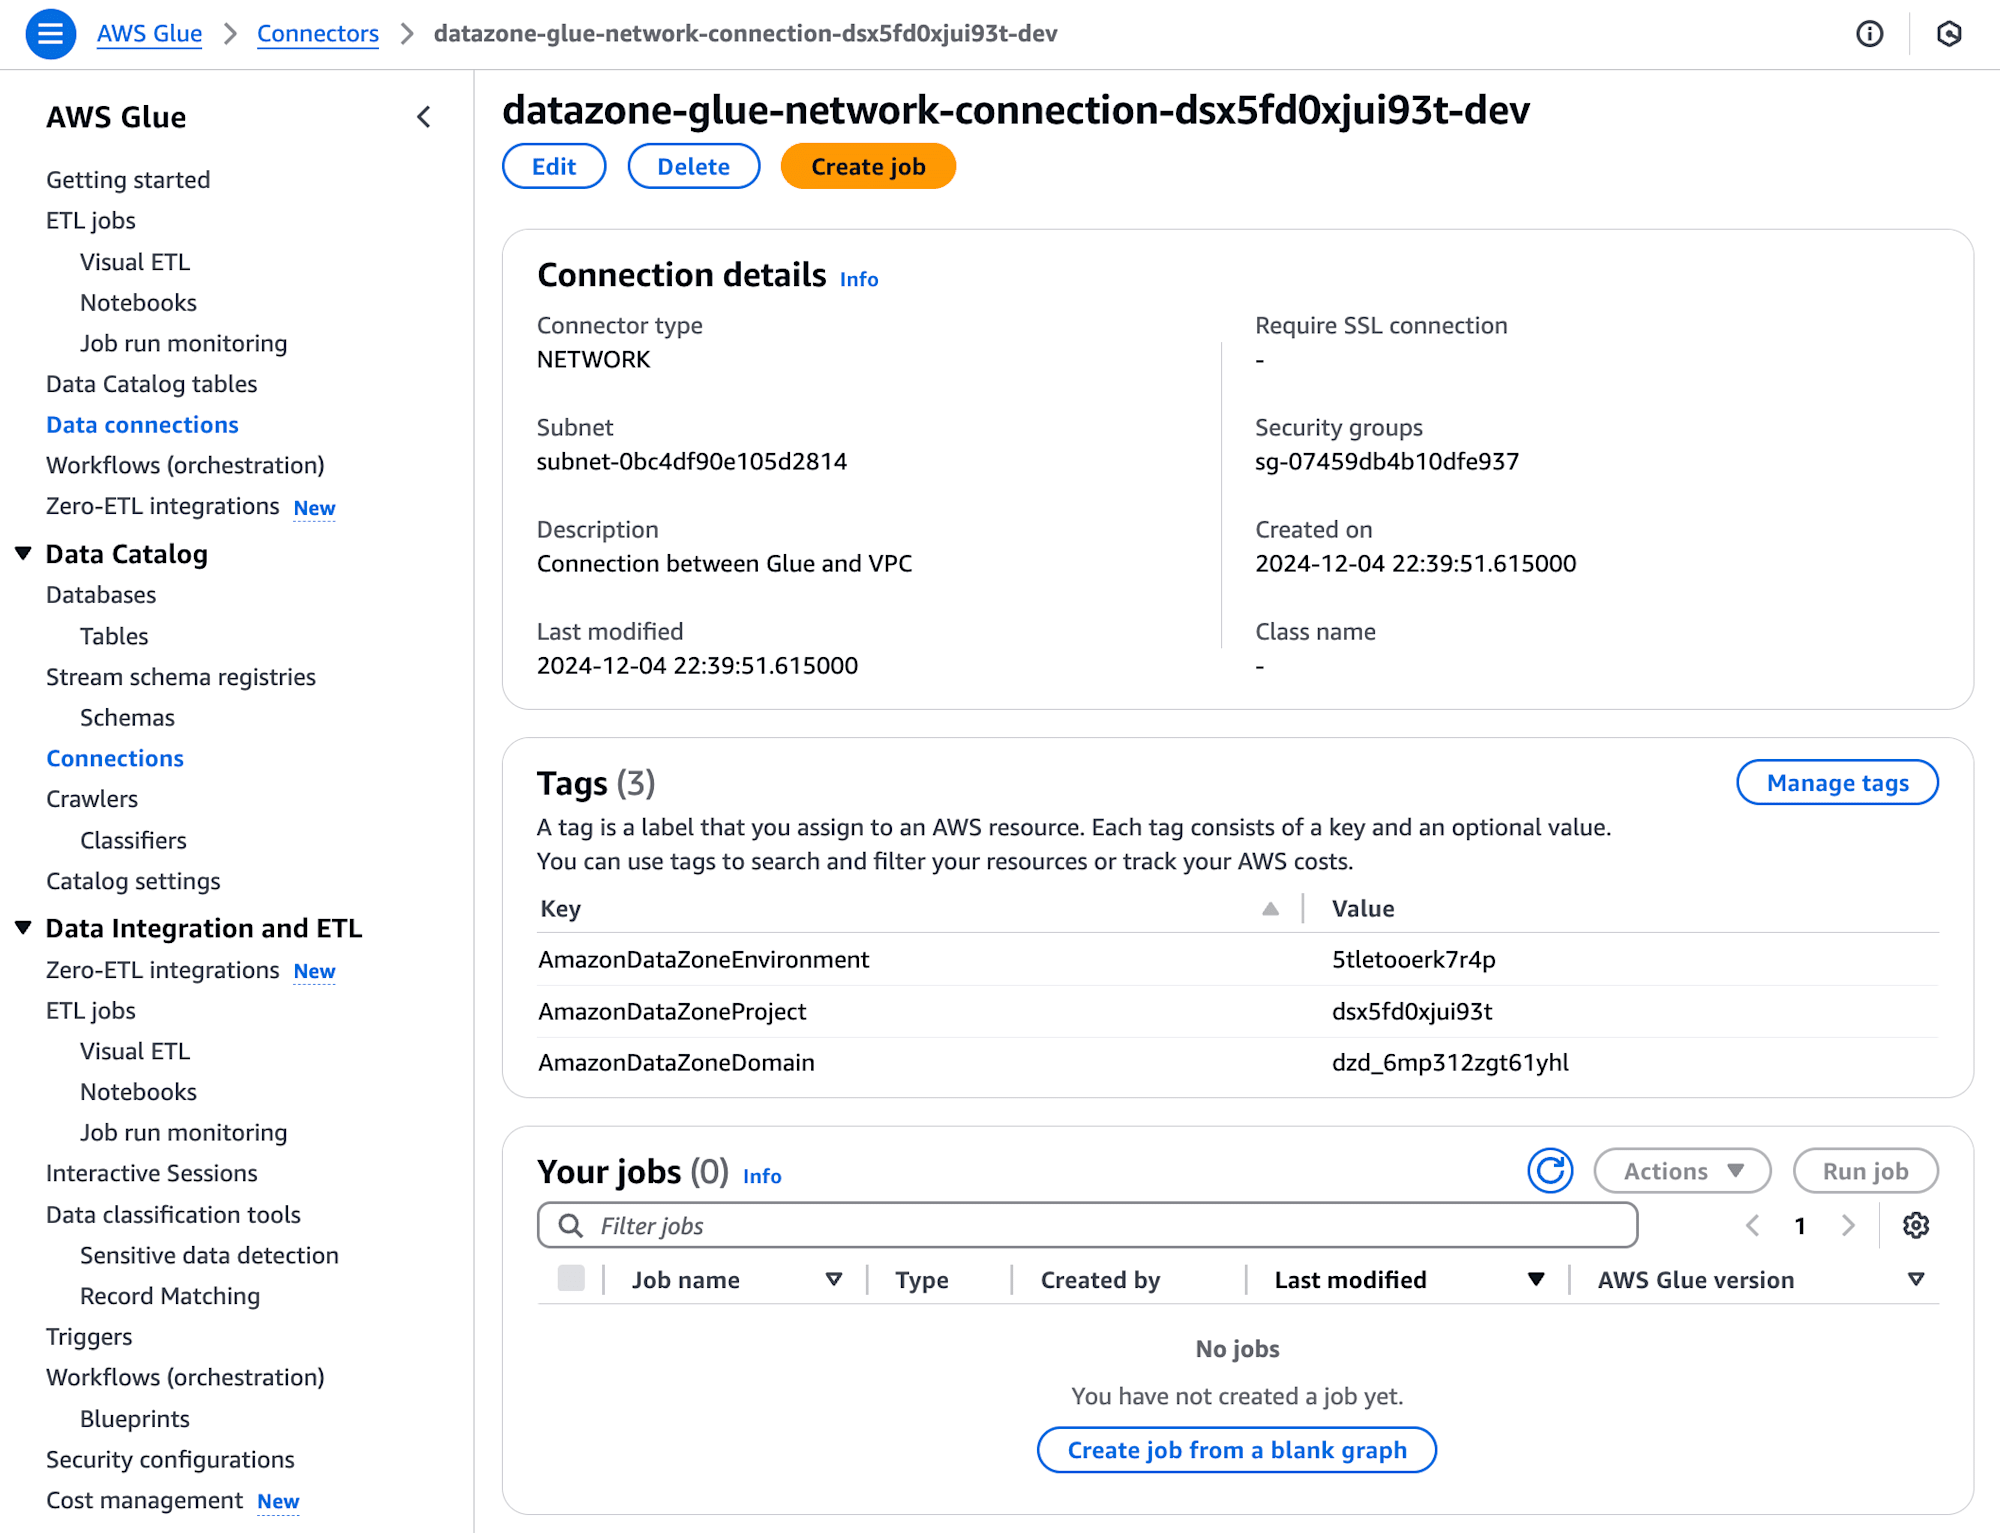Click the AWS Glue sidebar heading
The width and height of the screenshot is (2000, 1533).
(x=116, y=117)
